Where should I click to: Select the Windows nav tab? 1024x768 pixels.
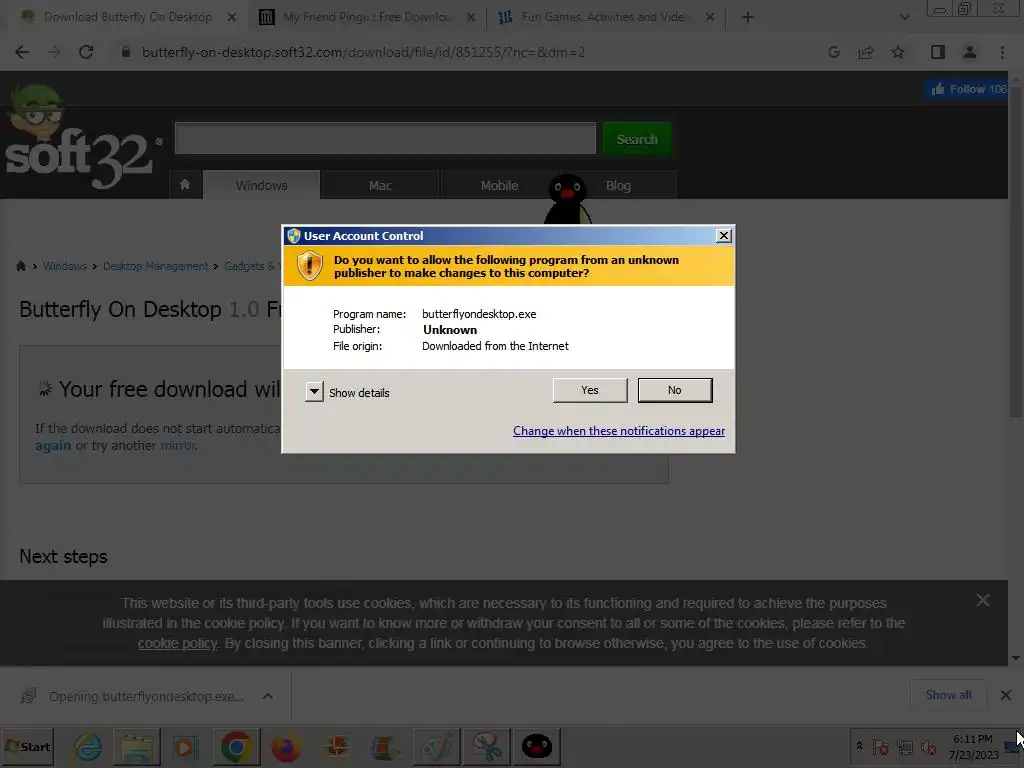[261, 185]
